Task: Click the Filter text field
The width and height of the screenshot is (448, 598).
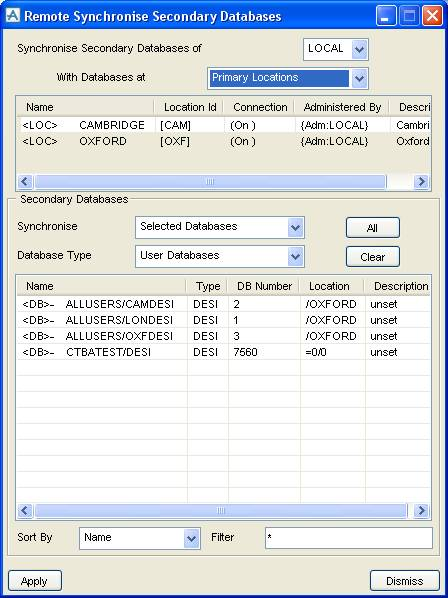Action: pyautogui.click(x=349, y=538)
